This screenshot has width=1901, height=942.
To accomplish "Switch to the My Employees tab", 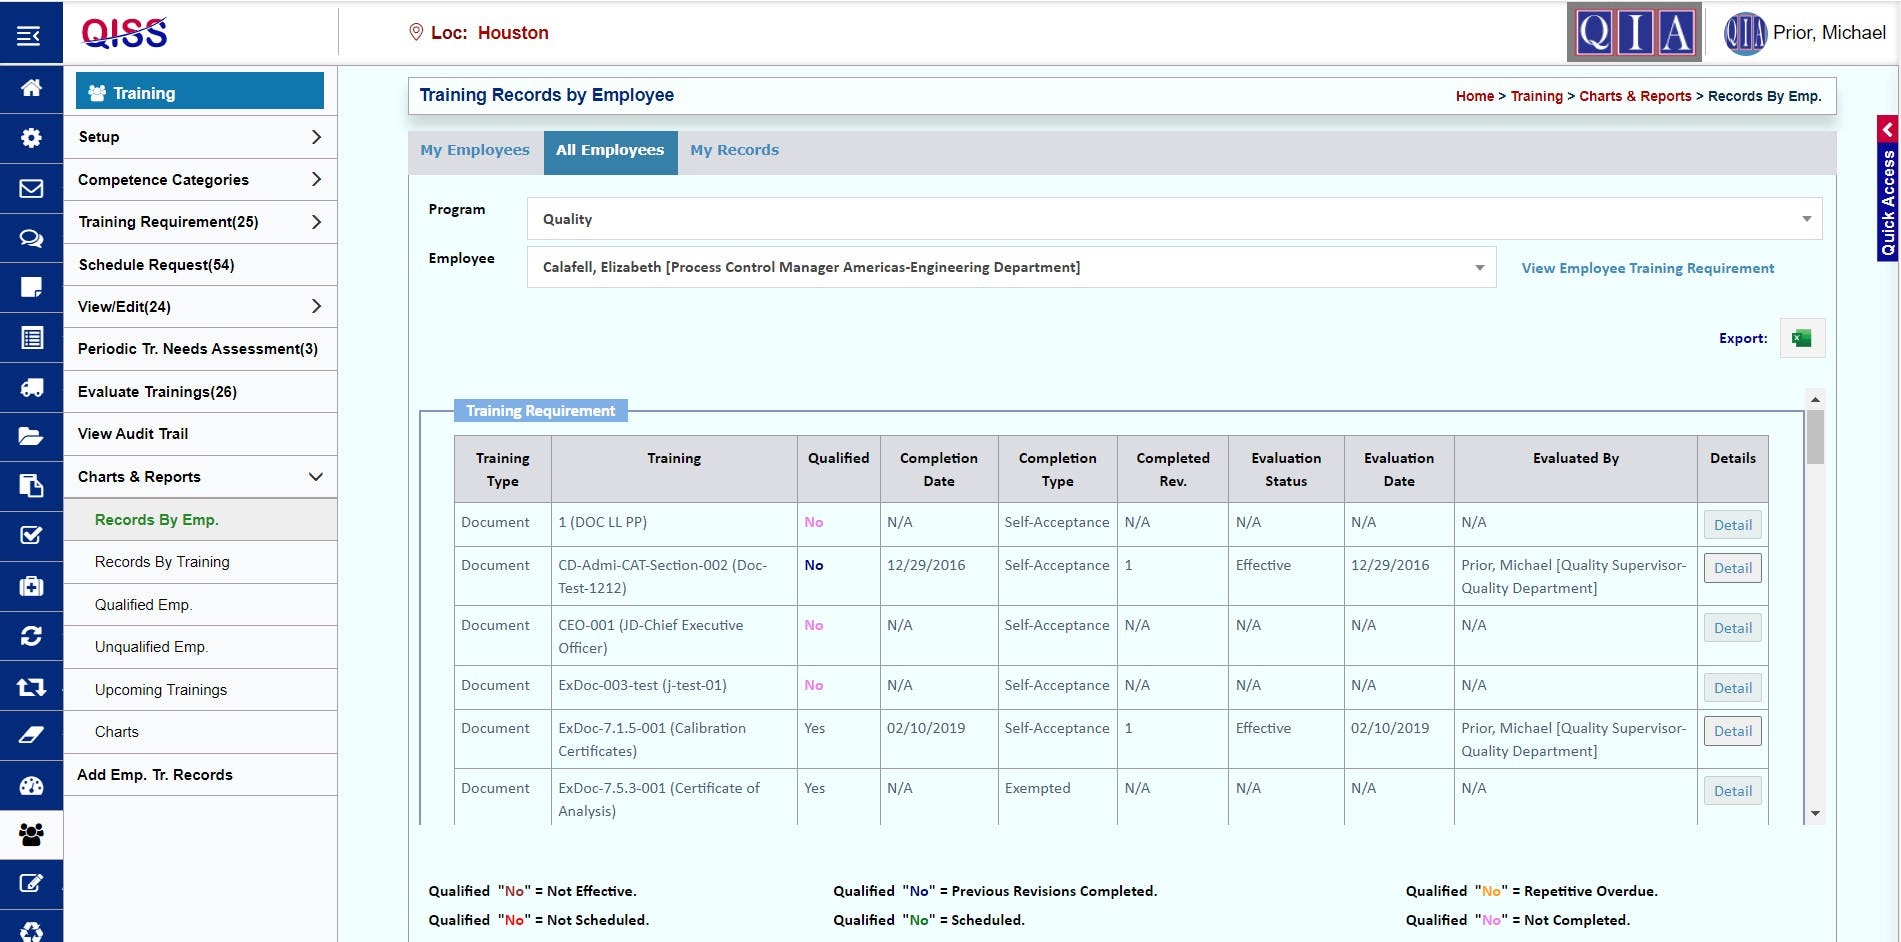I will (x=475, y=150).
